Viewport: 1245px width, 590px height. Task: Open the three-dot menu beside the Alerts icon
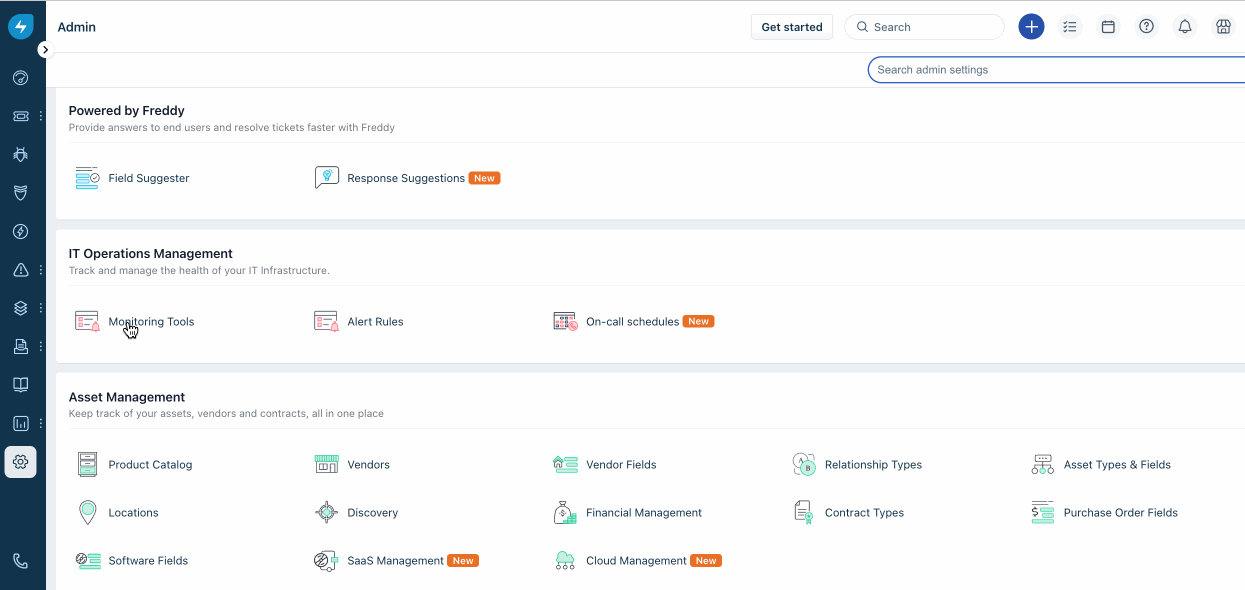pos(40,270)
